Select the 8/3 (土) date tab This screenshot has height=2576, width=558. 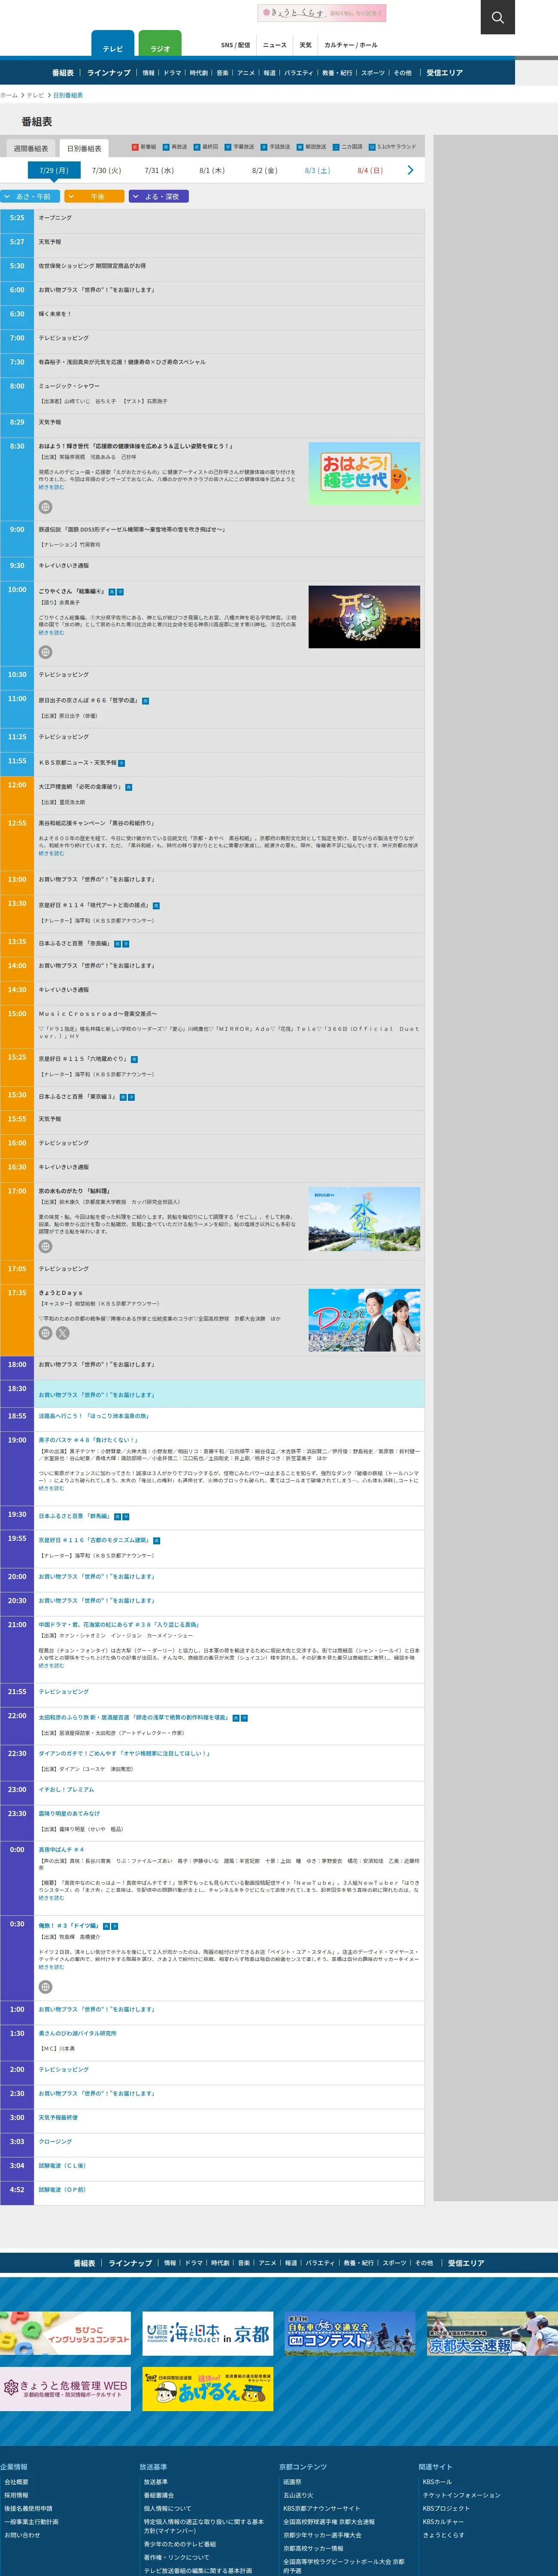point(317,171)
